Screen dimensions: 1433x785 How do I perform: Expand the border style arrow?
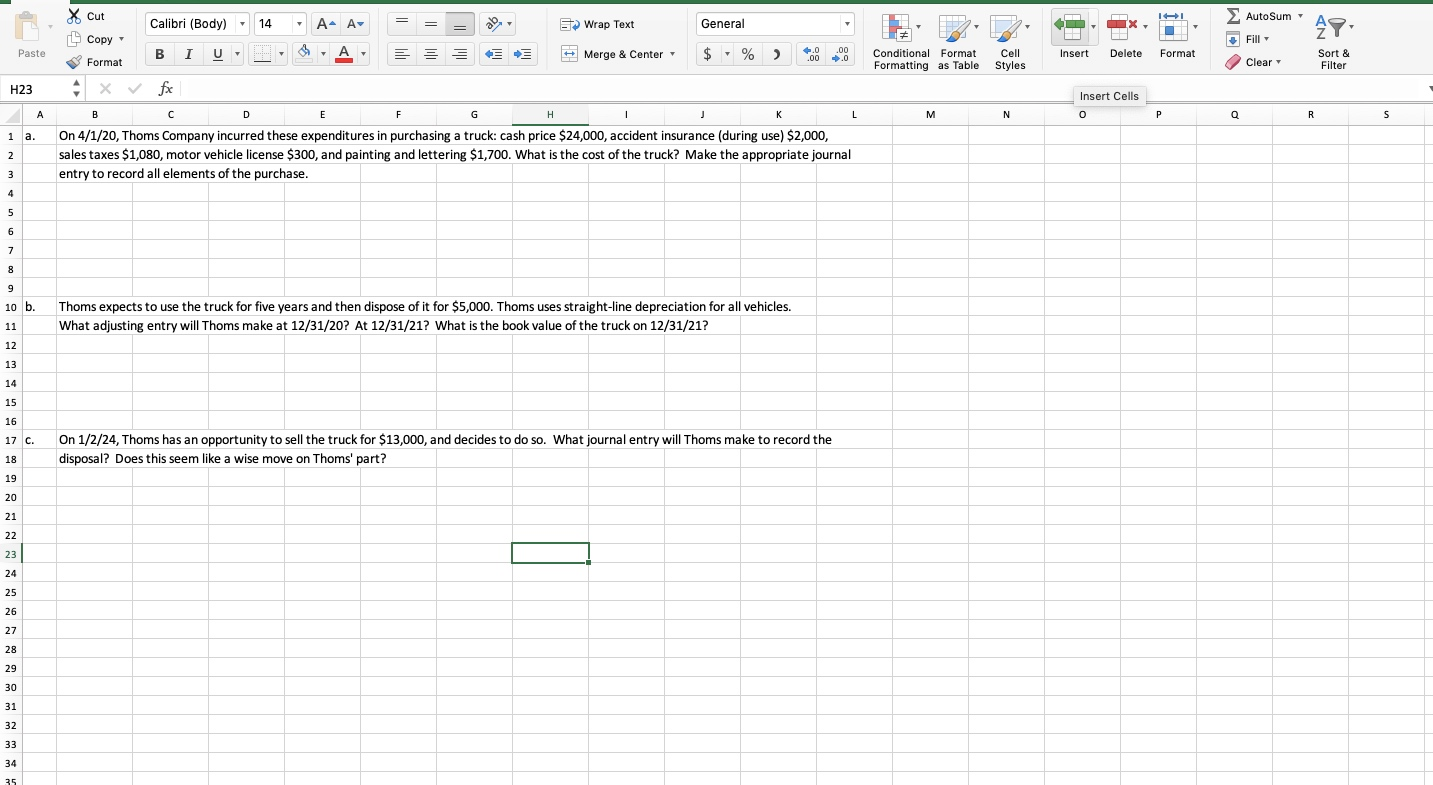pyautogui.click(x=281, y=54)
